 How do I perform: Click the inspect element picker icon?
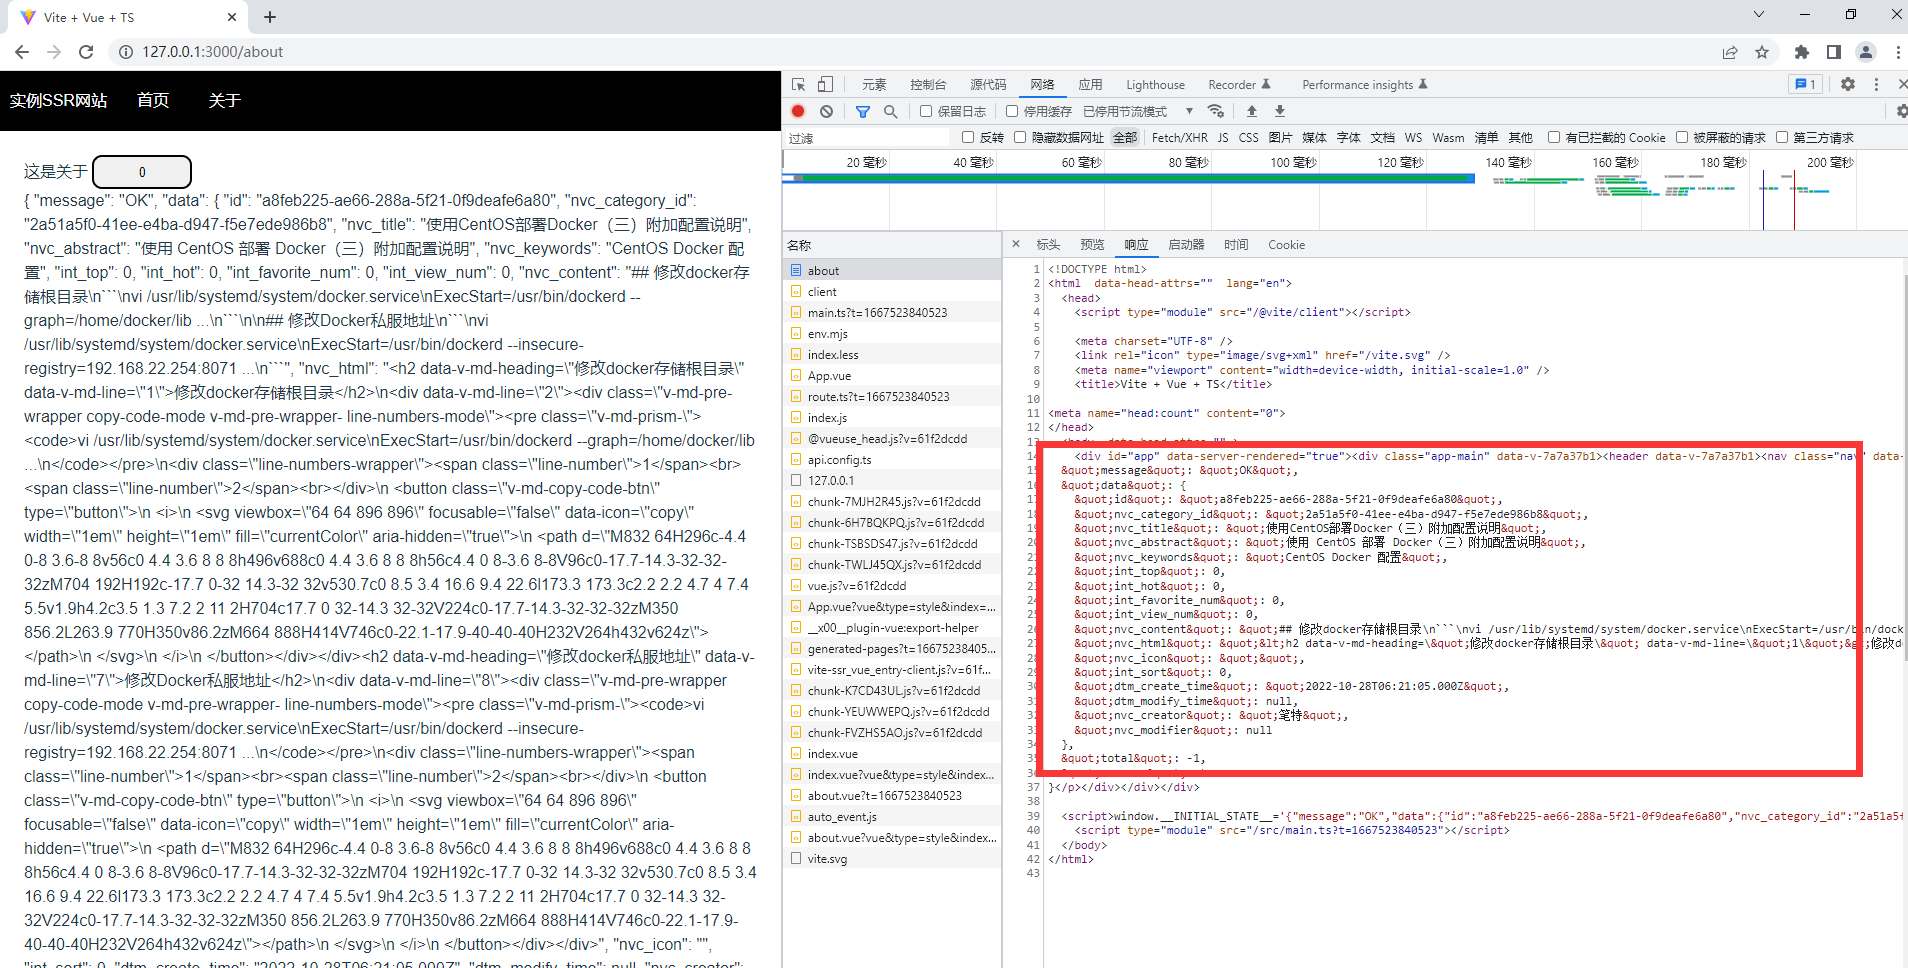[798, 85]
